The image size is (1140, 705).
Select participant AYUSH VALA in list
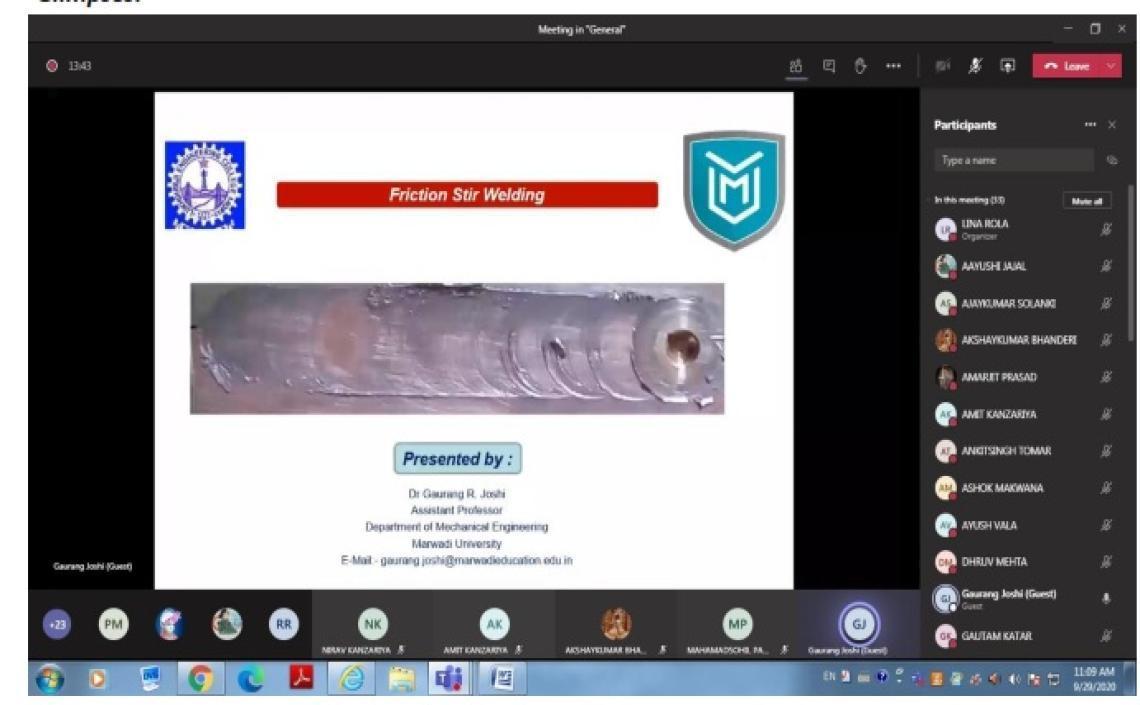pyautogui.click(x=1025, y=525)
